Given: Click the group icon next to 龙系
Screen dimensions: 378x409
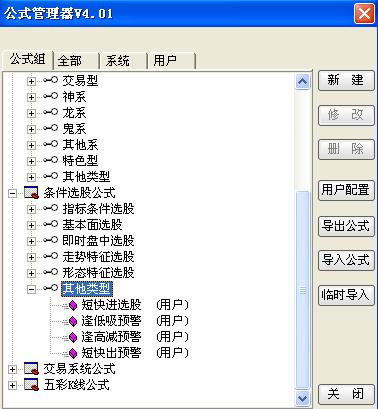Looking at the screenshot, I should pyautogui.click(x=51, y=112).
